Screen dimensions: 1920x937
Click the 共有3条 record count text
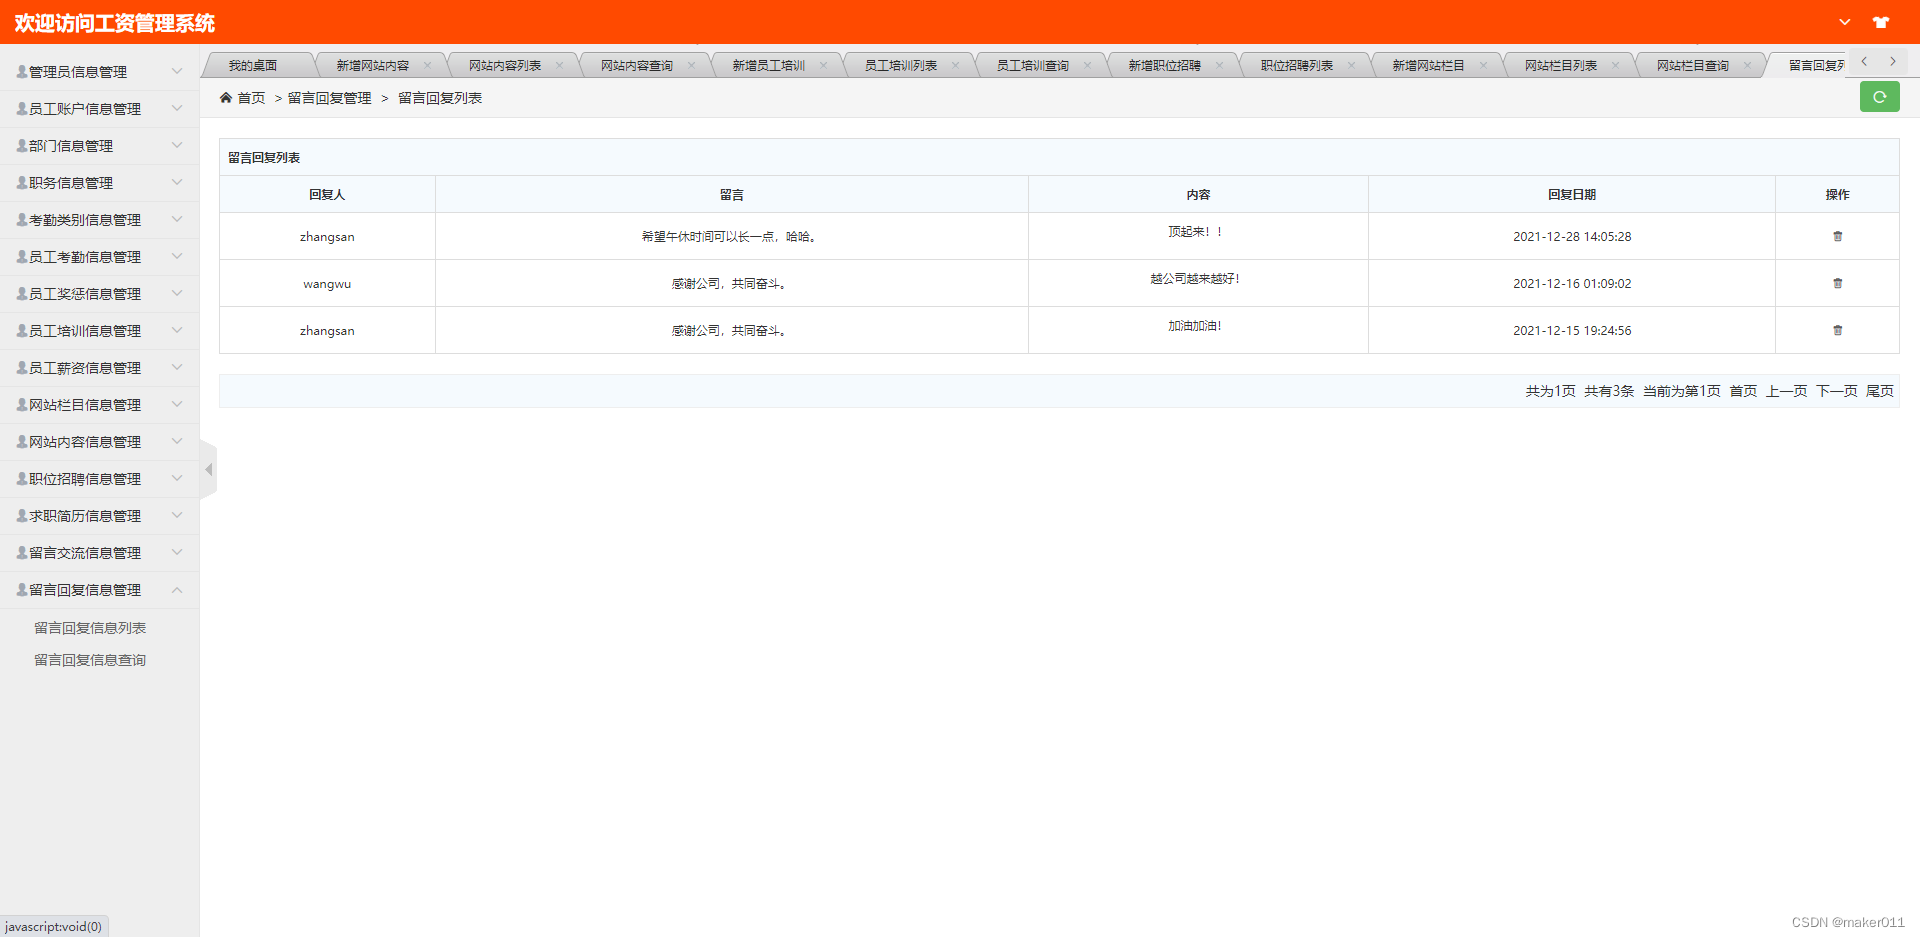[x=1608, y=391]
